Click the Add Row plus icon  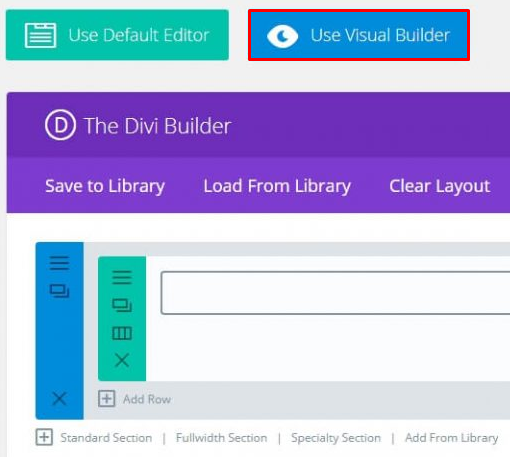click(x=107, y=399)
